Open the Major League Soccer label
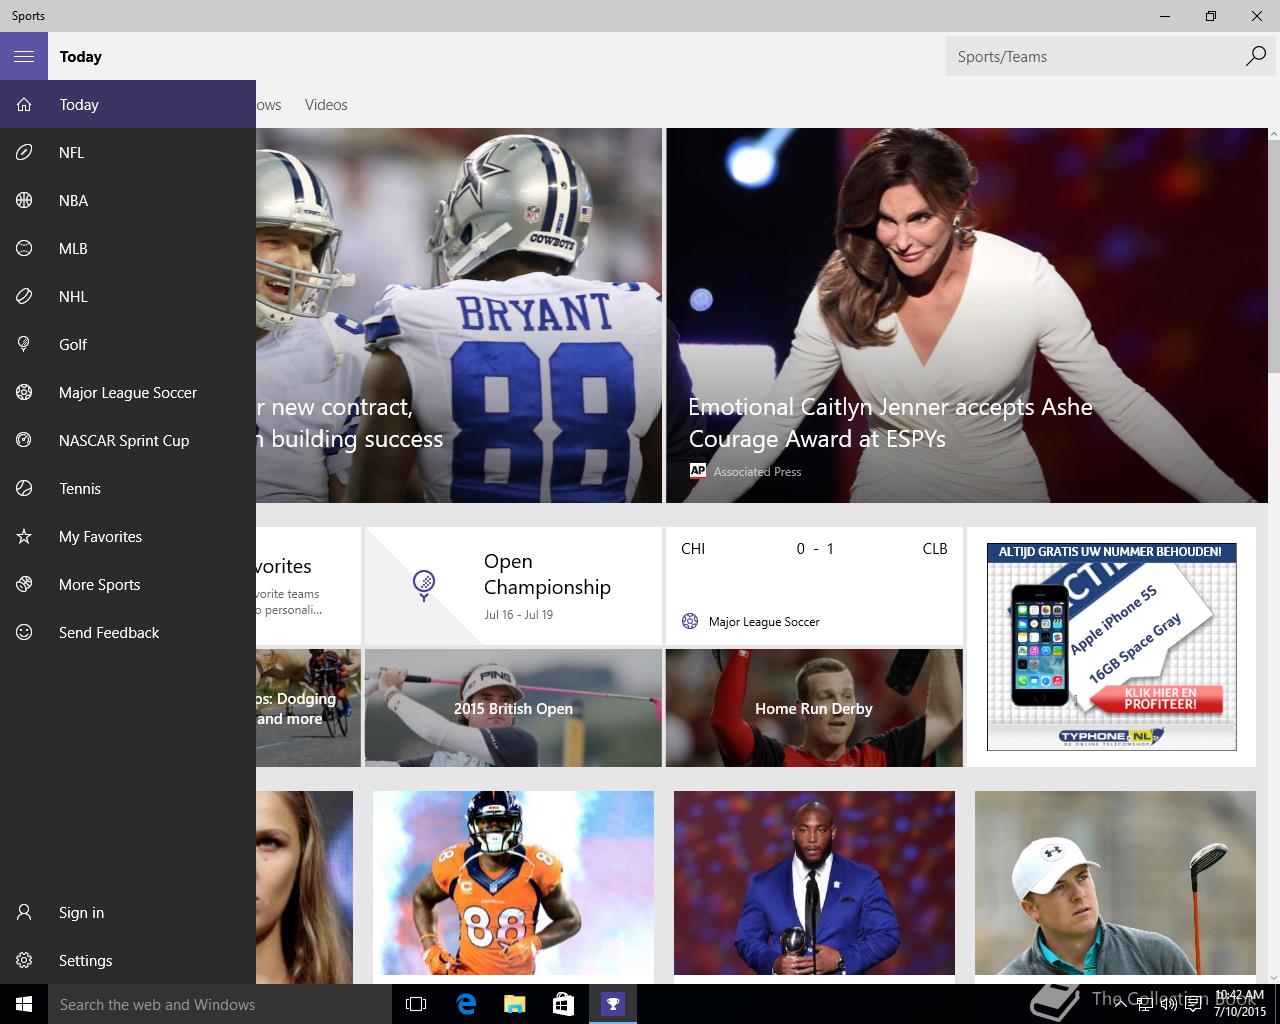 (128, 392)
